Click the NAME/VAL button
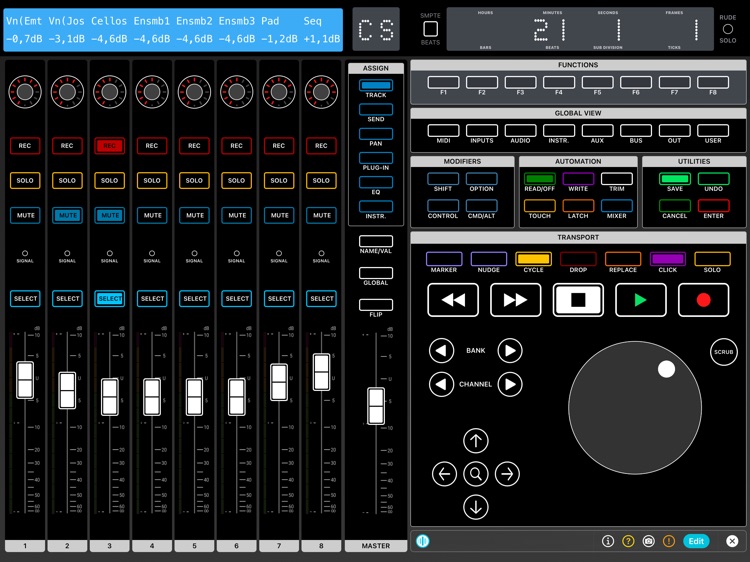This screenshot has width=750, height=562. (x=376, y=241)
